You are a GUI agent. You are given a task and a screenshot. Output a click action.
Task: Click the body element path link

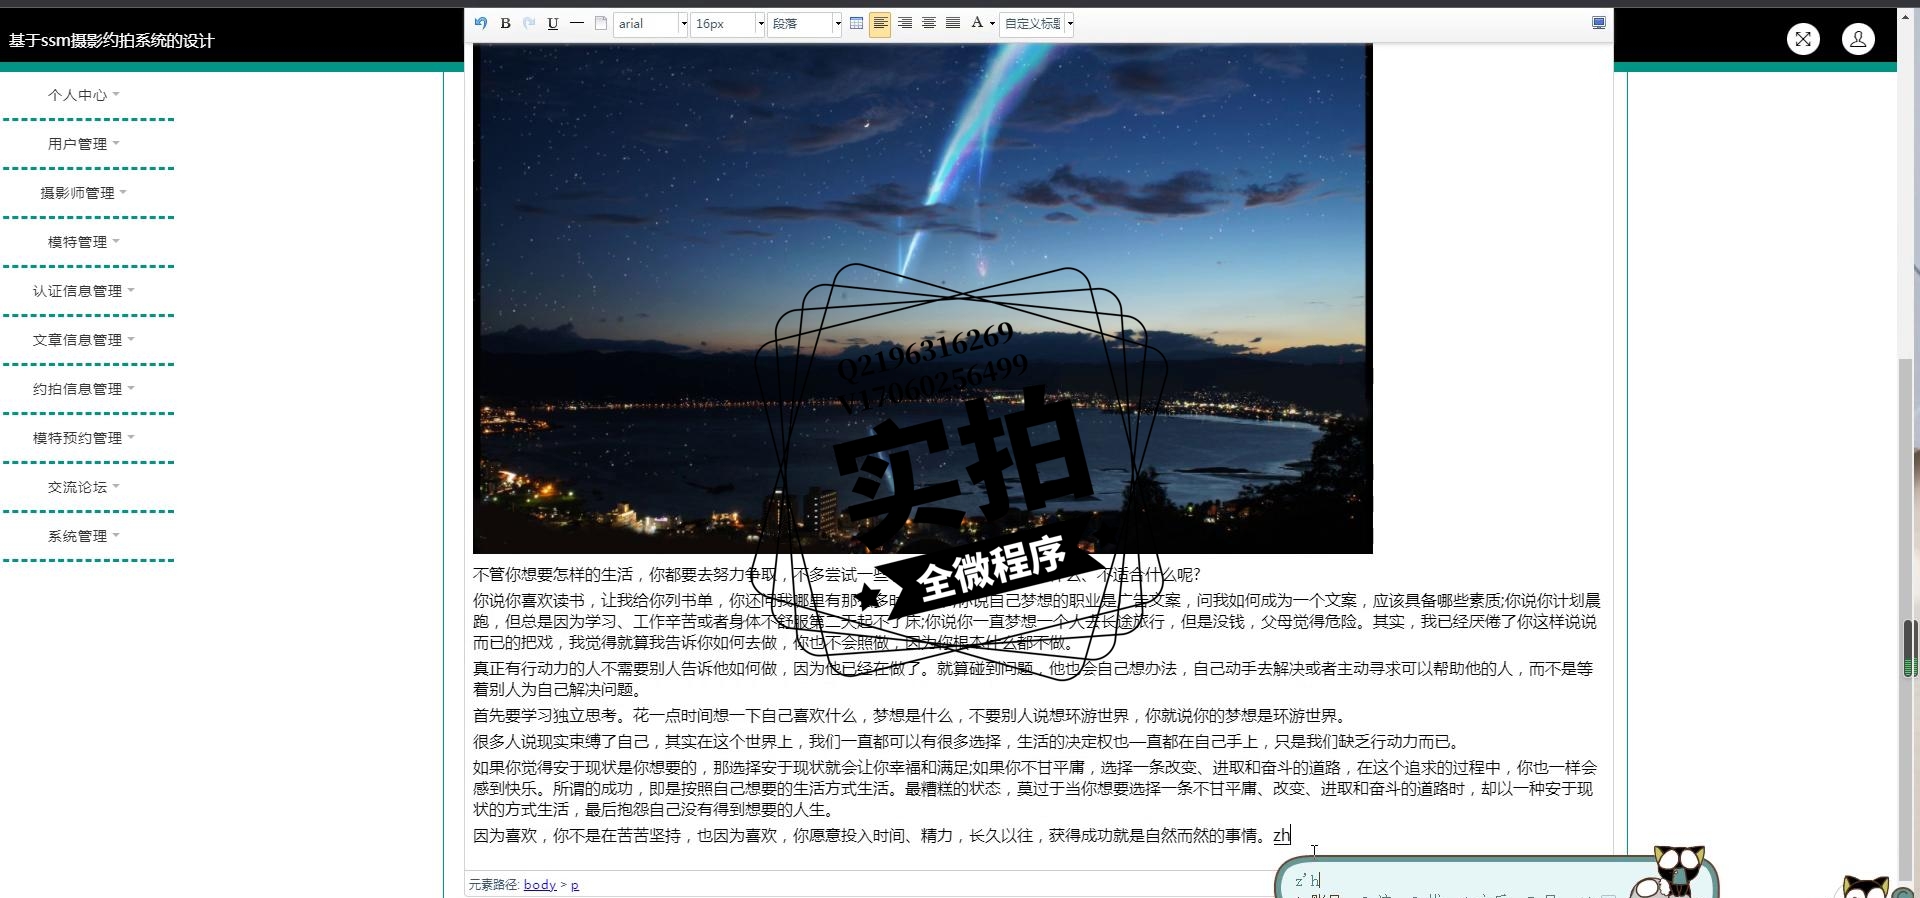(x=540, y=885)
